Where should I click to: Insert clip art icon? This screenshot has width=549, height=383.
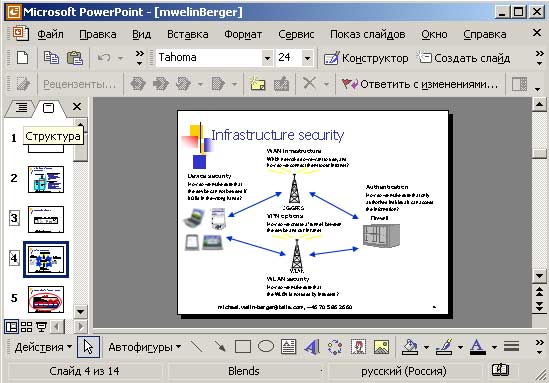tap(358, 347)
